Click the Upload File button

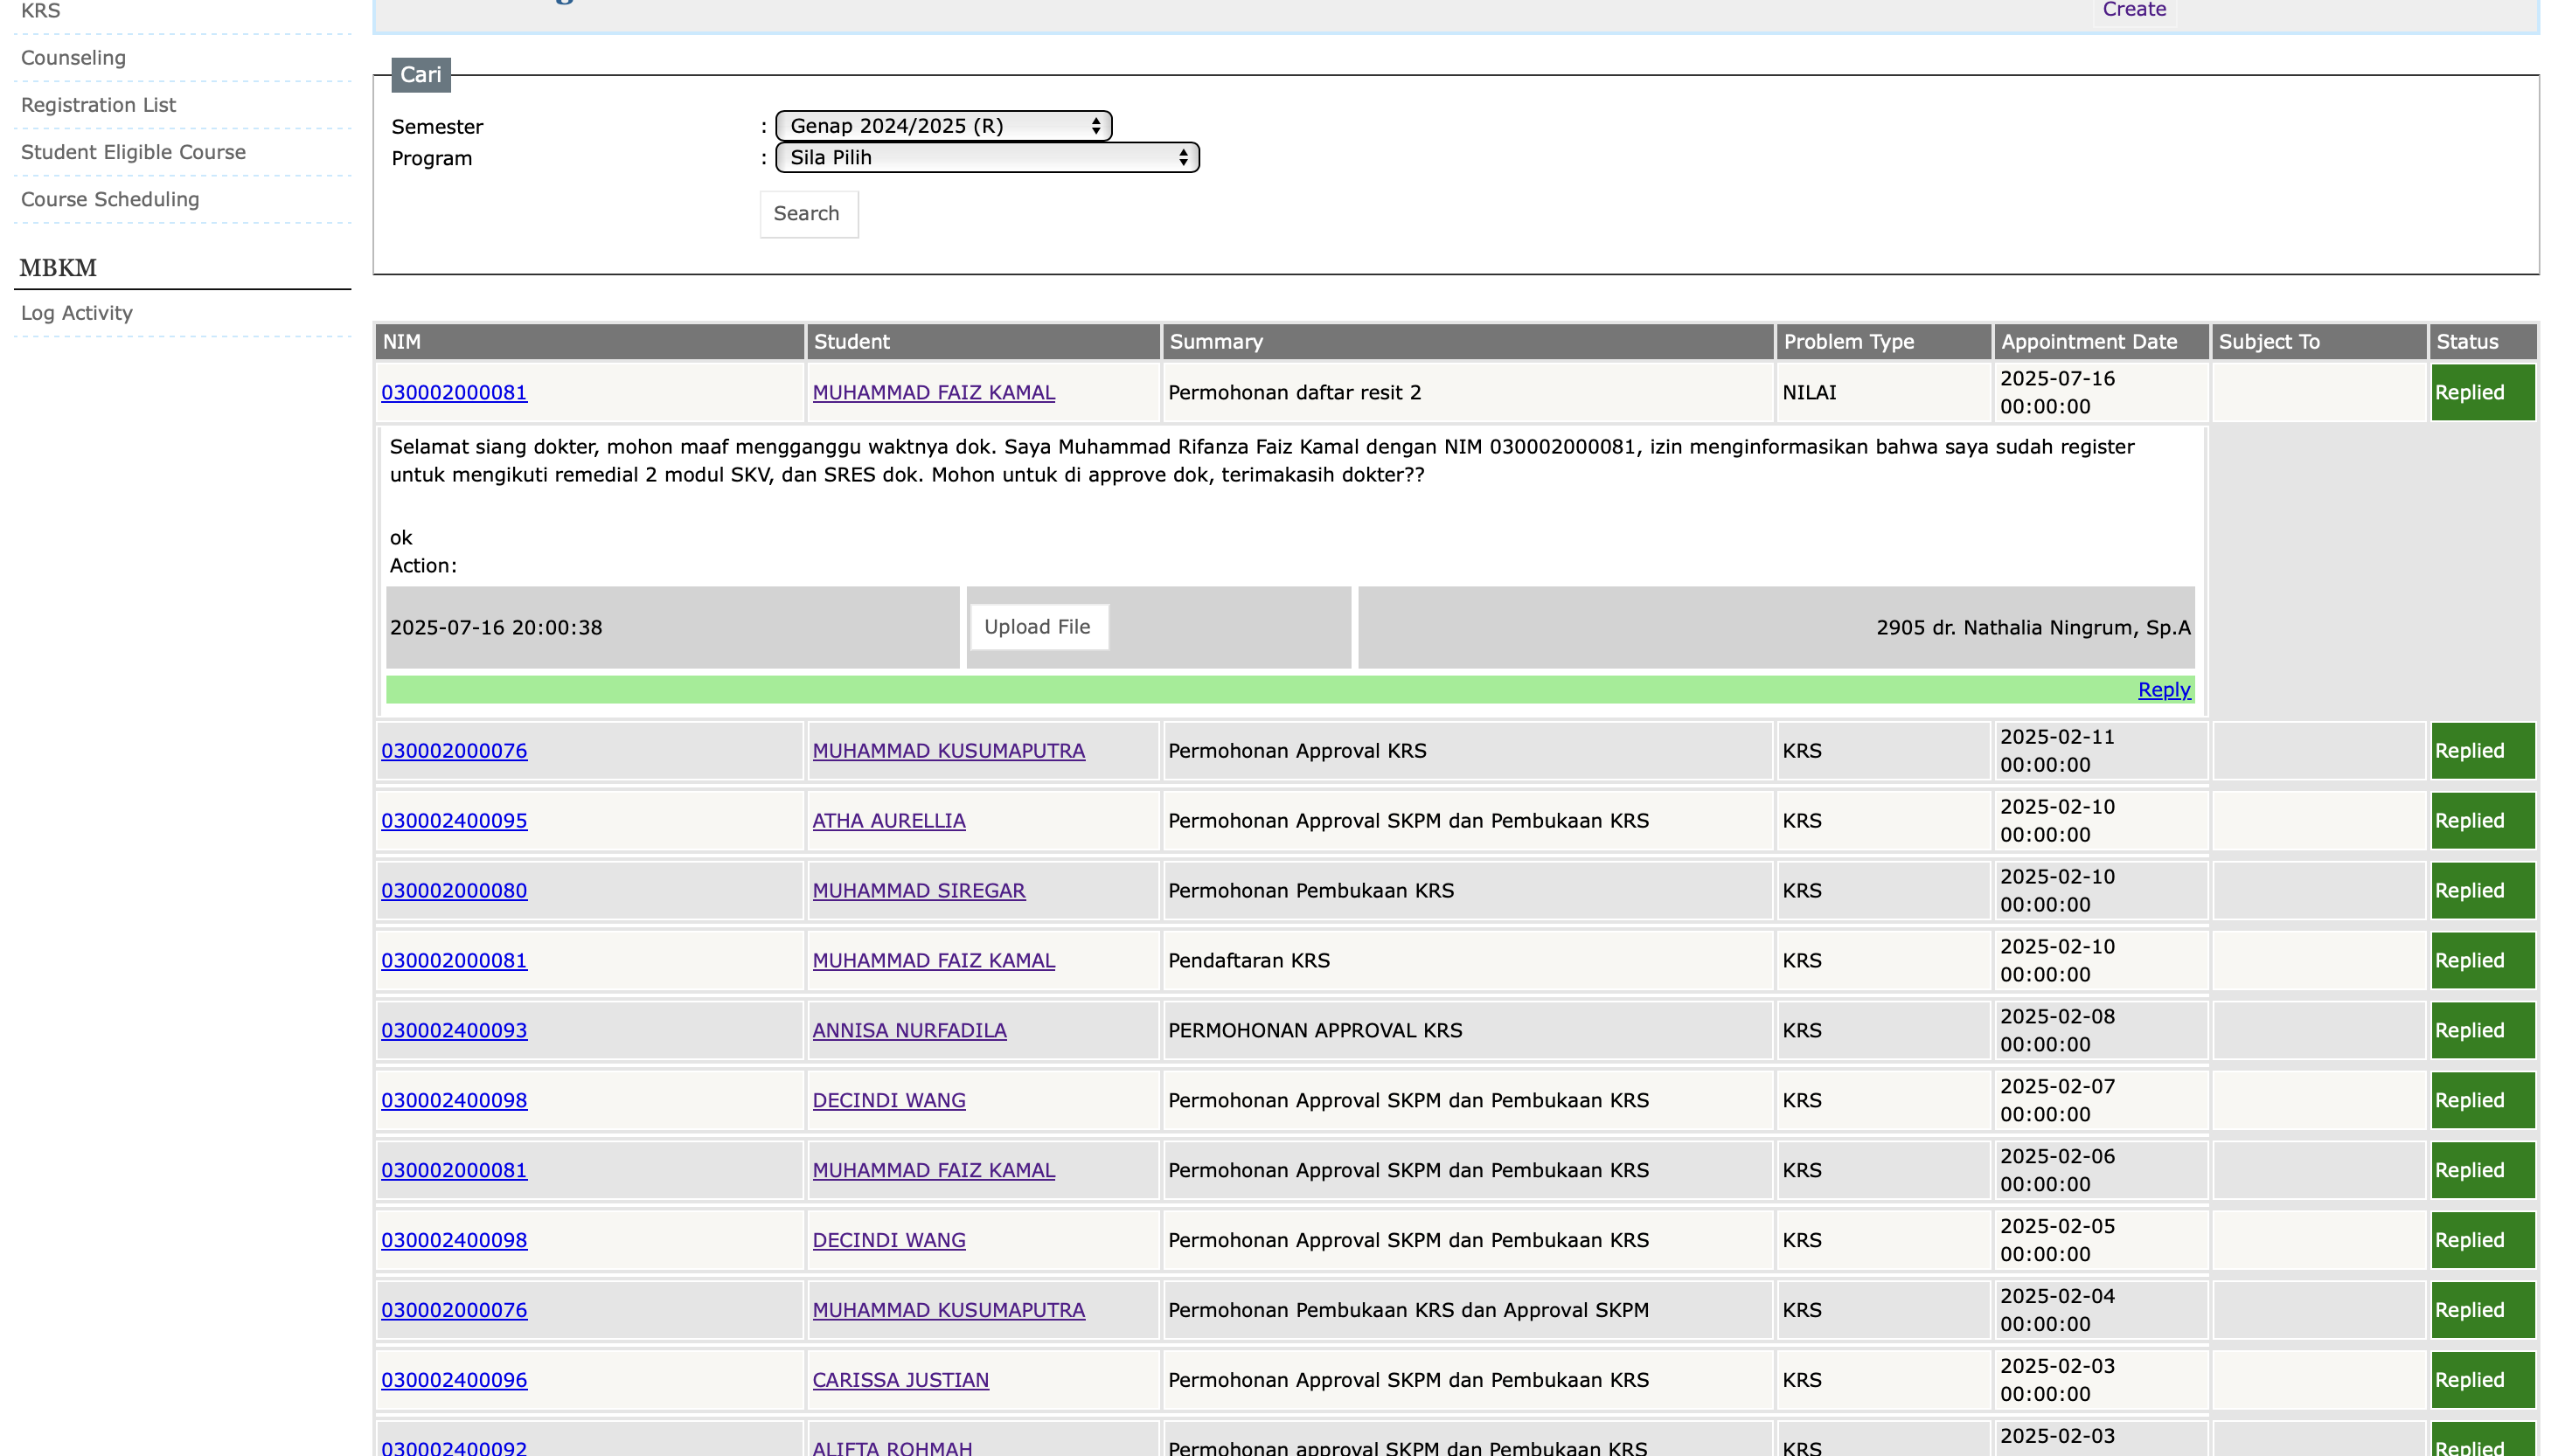coord(1037,627)
